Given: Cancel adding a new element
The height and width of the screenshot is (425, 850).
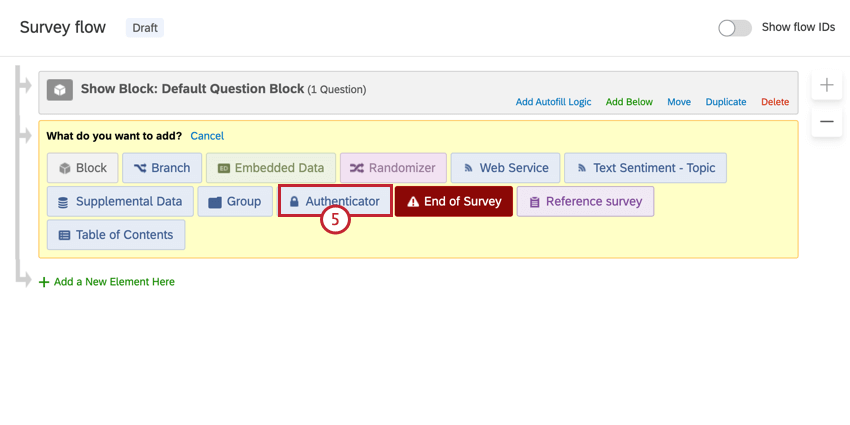Looking at the screenshot, I should [x=207, y=136].
